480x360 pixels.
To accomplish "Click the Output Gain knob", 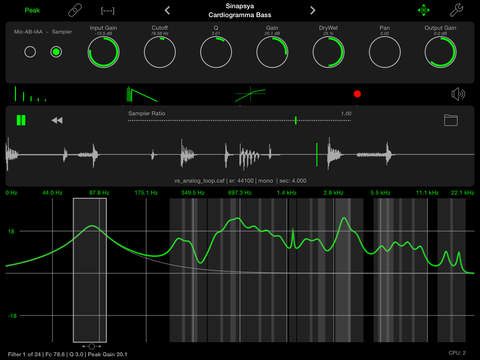I will coord(440,52).
